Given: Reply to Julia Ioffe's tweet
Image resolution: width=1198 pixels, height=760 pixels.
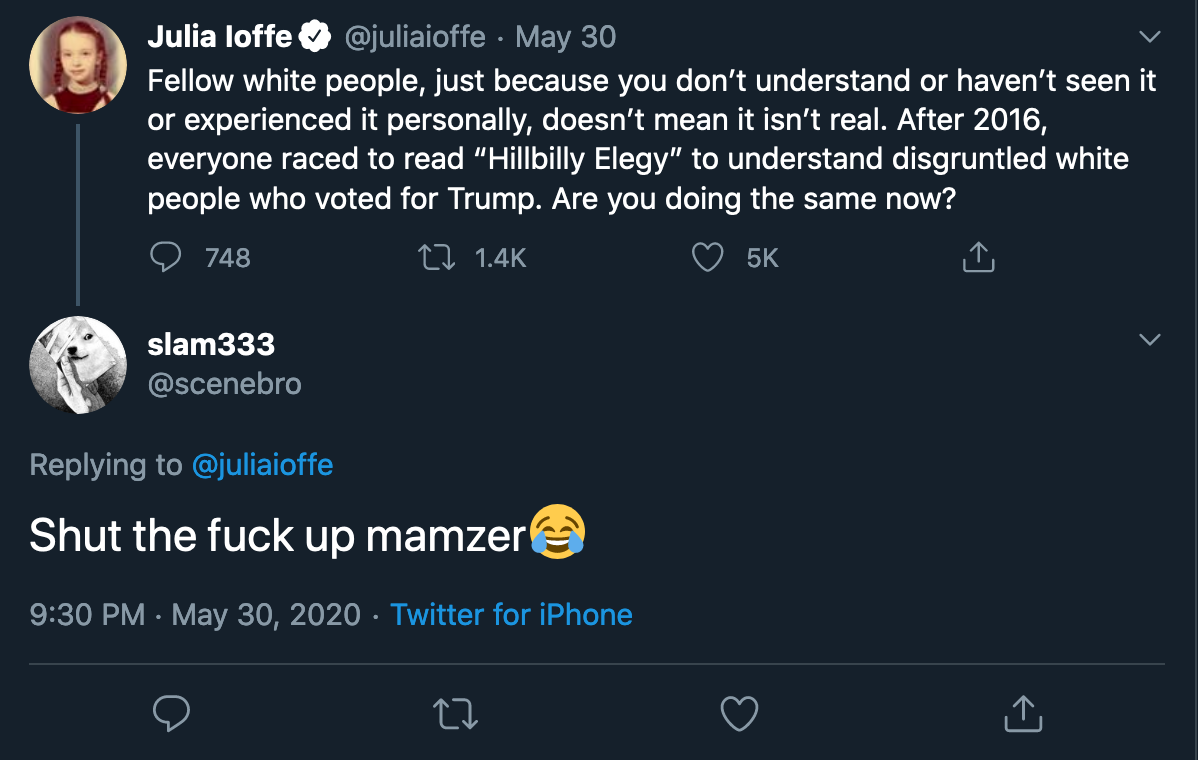Looking at the screenshot, I should (165, 258).
